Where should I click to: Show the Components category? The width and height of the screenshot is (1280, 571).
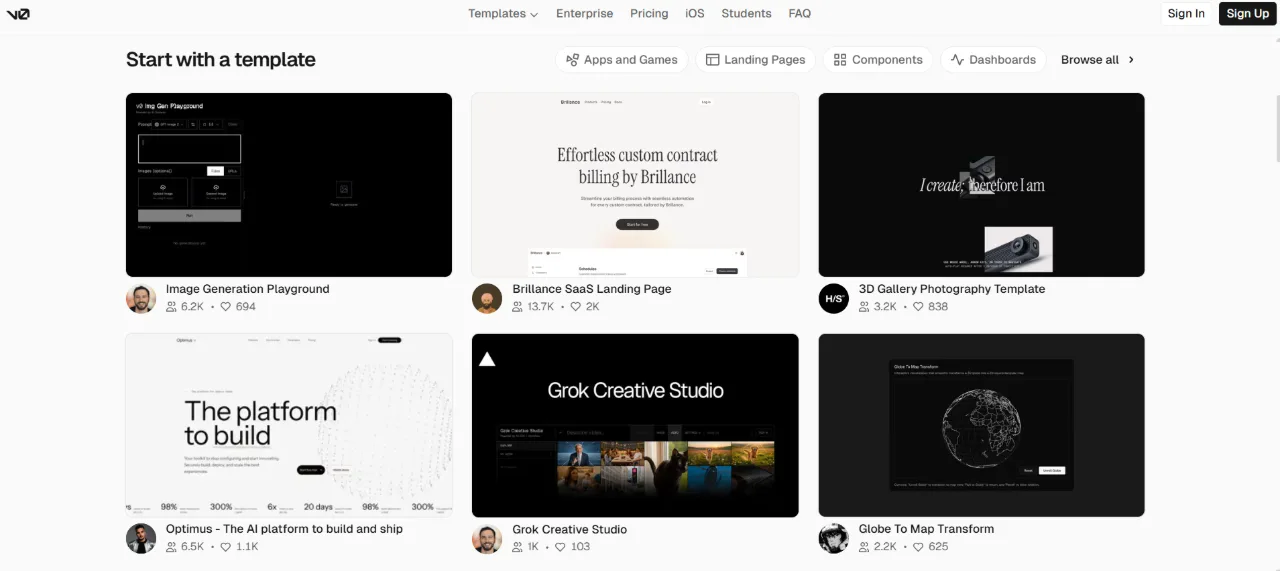pos(878,60)
